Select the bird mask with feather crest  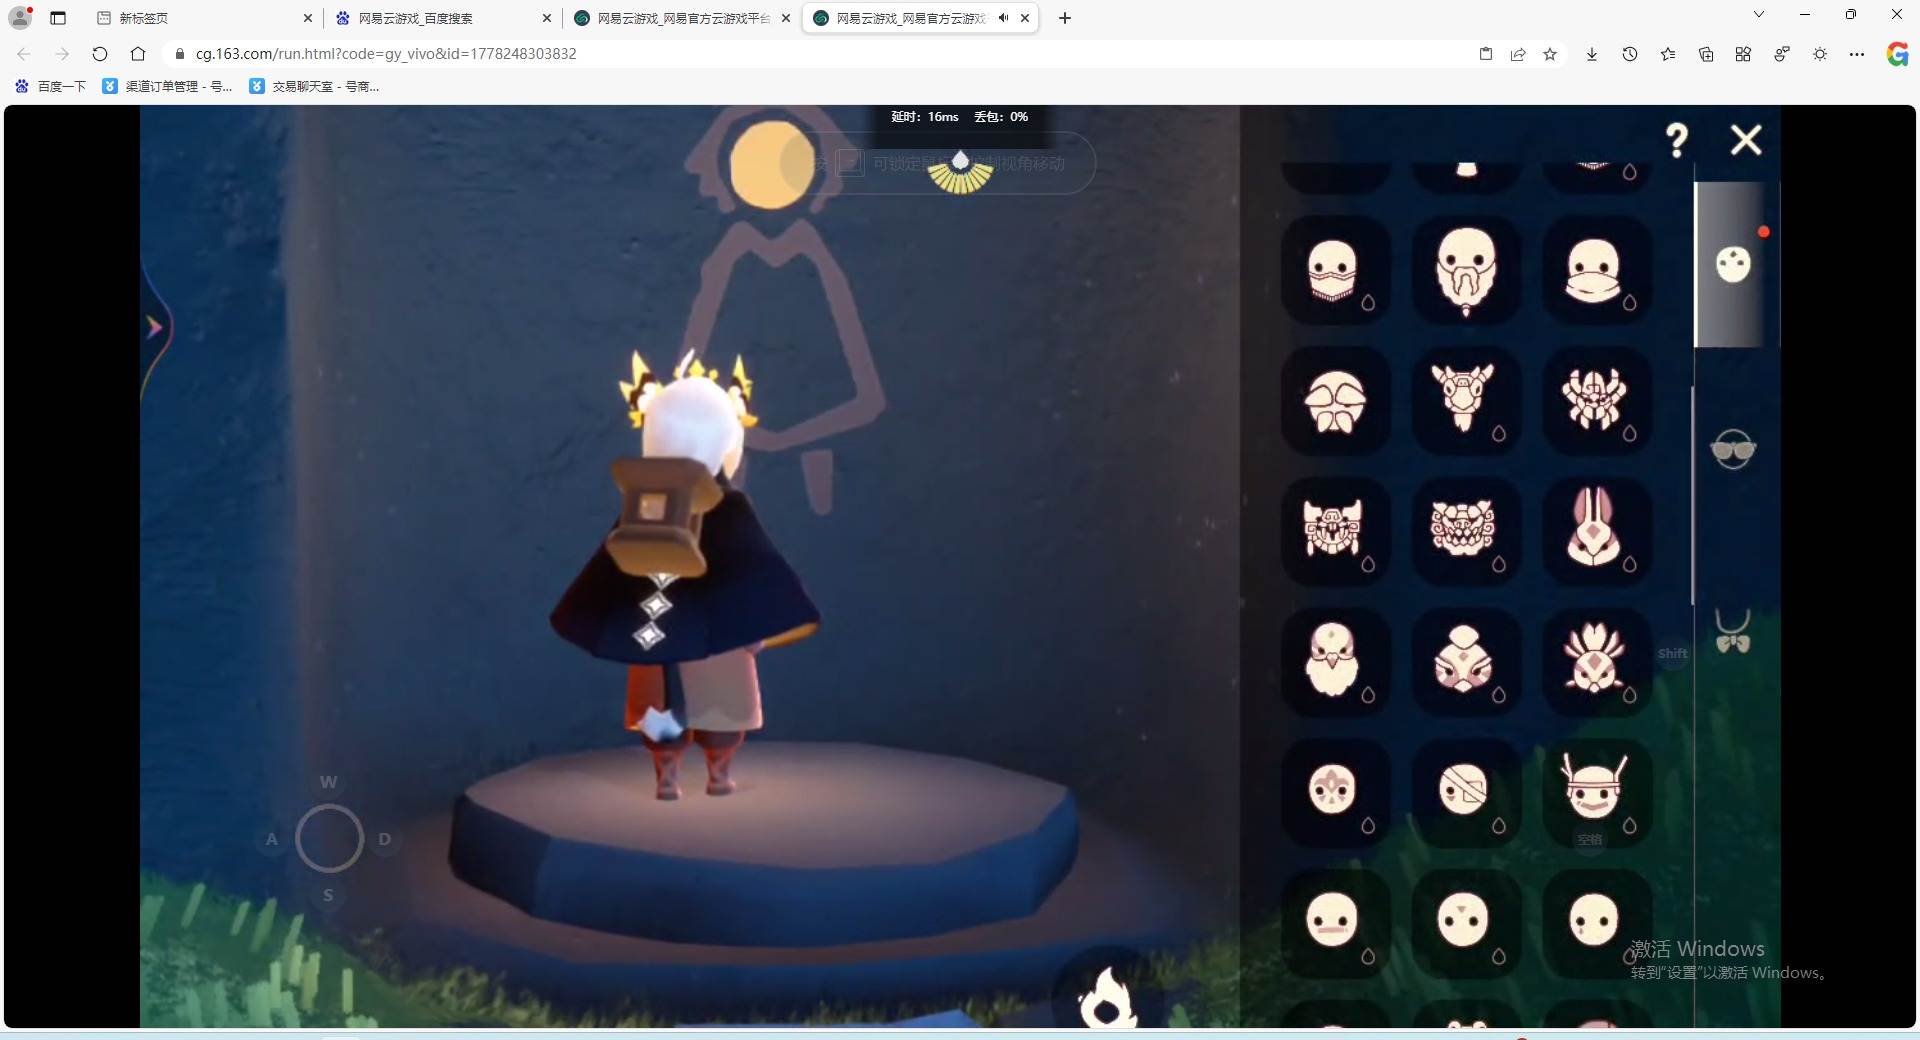click(1596, 662)
